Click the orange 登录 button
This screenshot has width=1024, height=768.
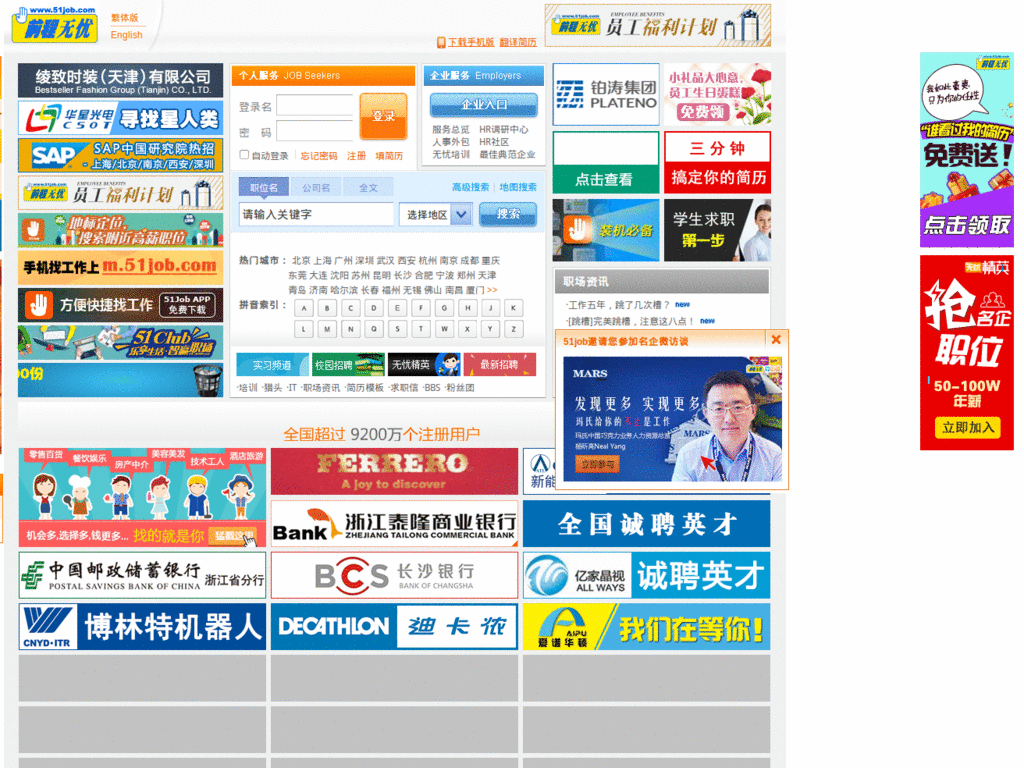[383, 116]
